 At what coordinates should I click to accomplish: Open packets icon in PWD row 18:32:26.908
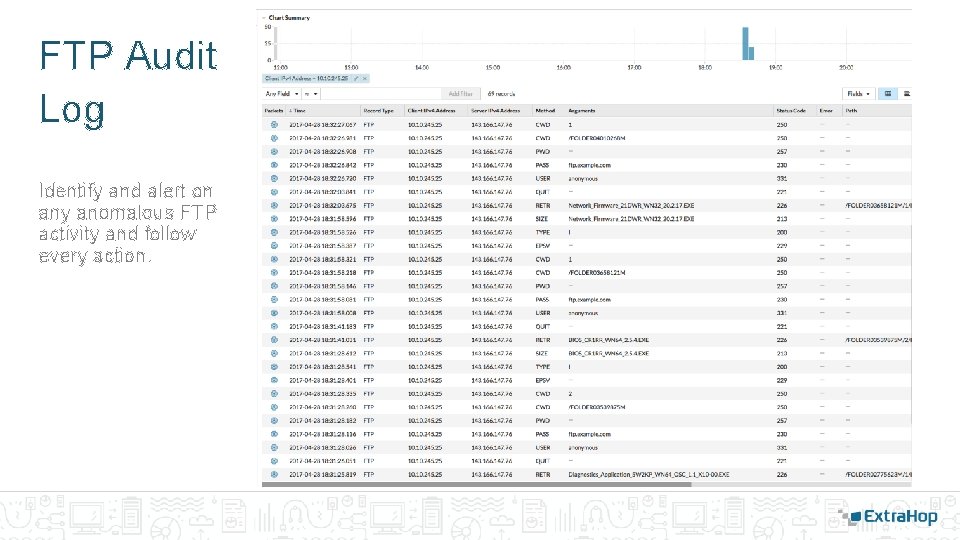click(274, 151)
